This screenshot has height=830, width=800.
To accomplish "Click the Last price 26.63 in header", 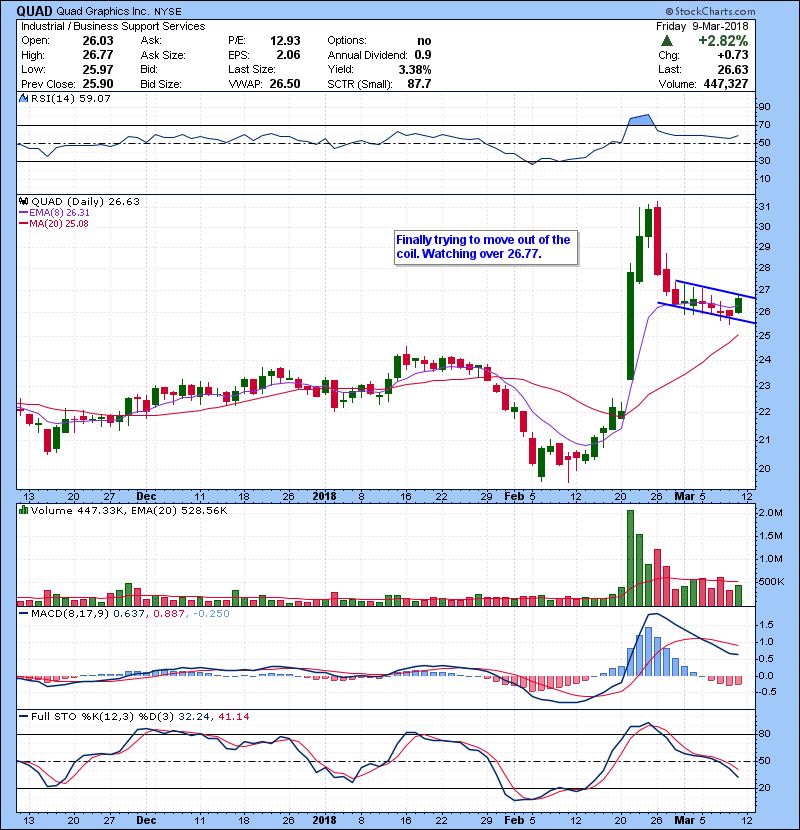I will [733, 69].
